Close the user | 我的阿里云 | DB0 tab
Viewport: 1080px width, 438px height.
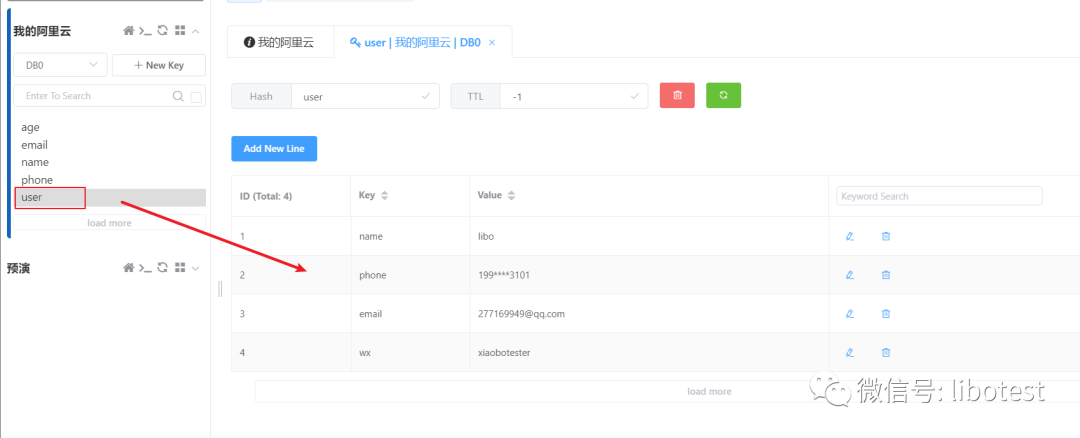pos(492,42)
